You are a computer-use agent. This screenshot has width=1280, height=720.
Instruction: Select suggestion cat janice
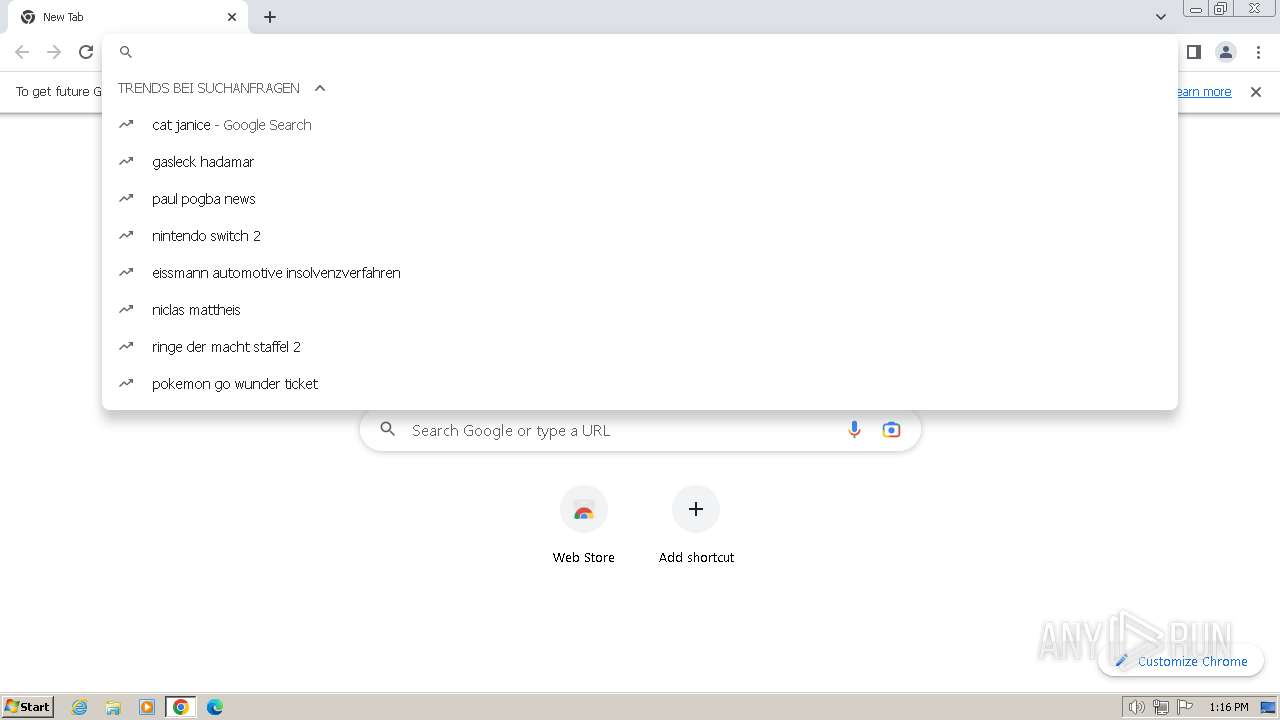[640, 125]
